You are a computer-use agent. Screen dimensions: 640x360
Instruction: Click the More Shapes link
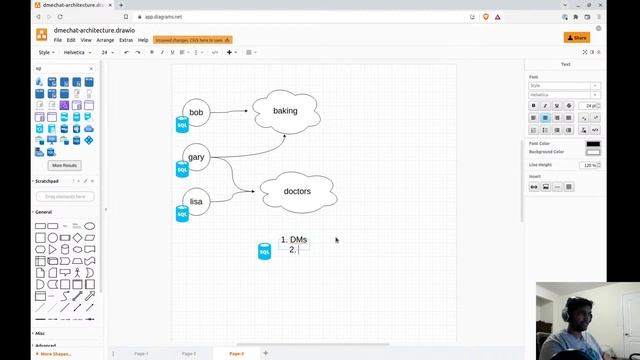pos(53,354)
